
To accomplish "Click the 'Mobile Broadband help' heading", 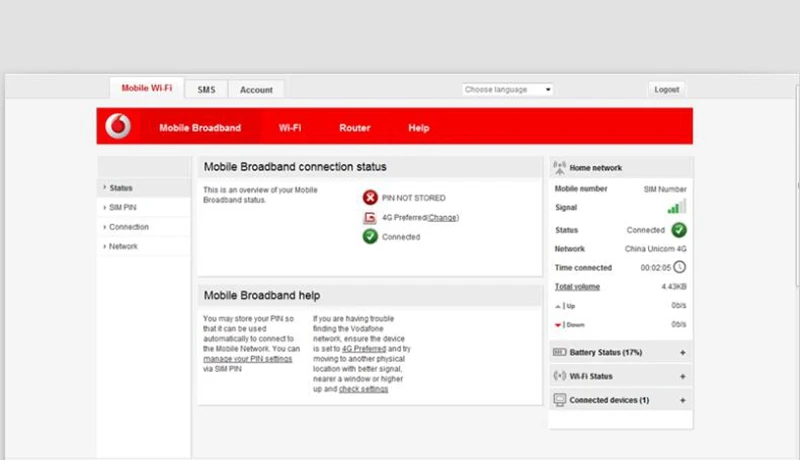I will [x=262, y=295].
